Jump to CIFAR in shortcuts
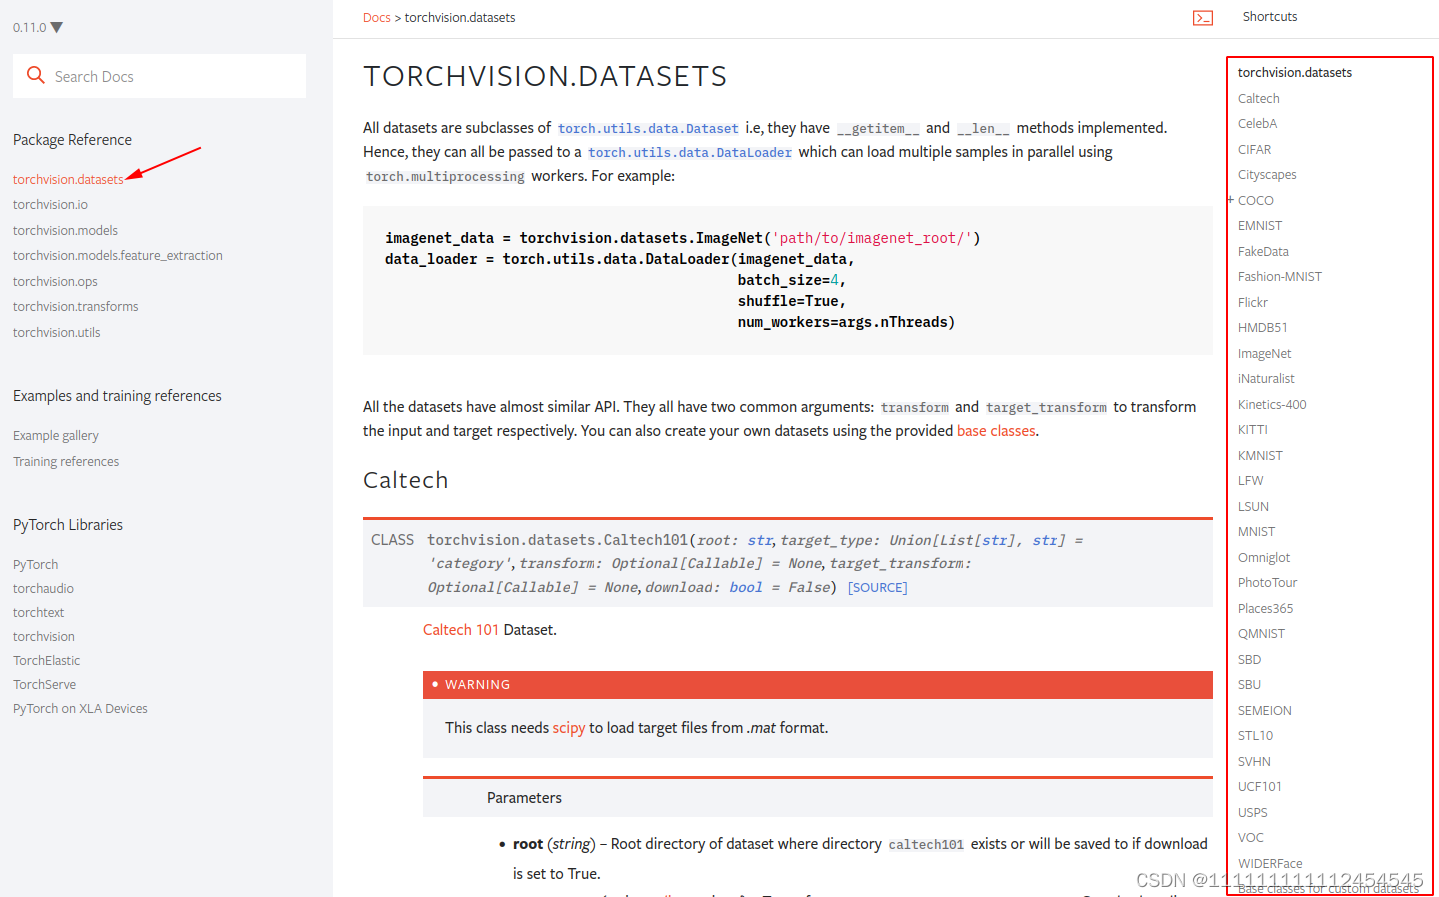 point(1255,150)
